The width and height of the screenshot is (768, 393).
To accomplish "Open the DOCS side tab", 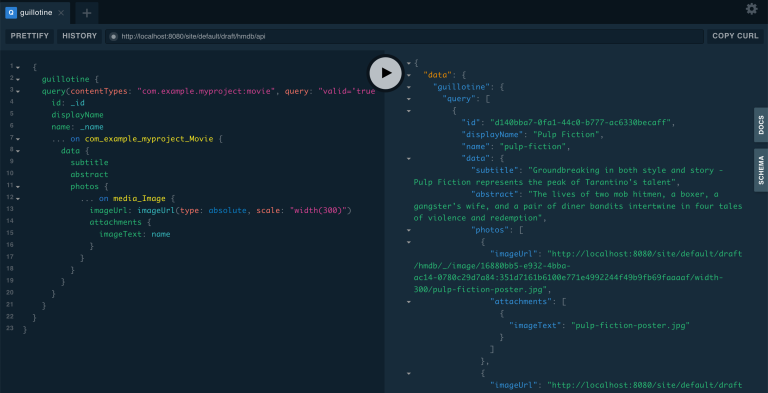I will click(x=761, y=125).
